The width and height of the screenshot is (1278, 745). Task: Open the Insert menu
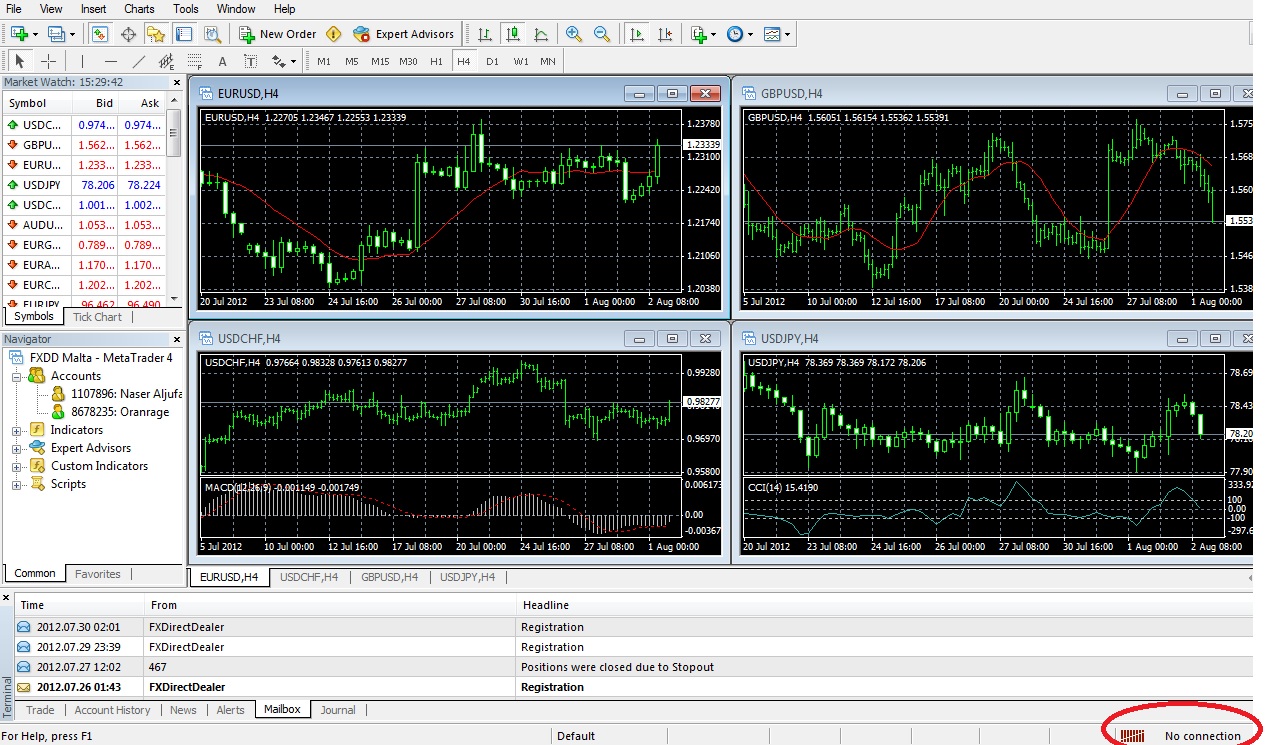[x=93, y=9]
